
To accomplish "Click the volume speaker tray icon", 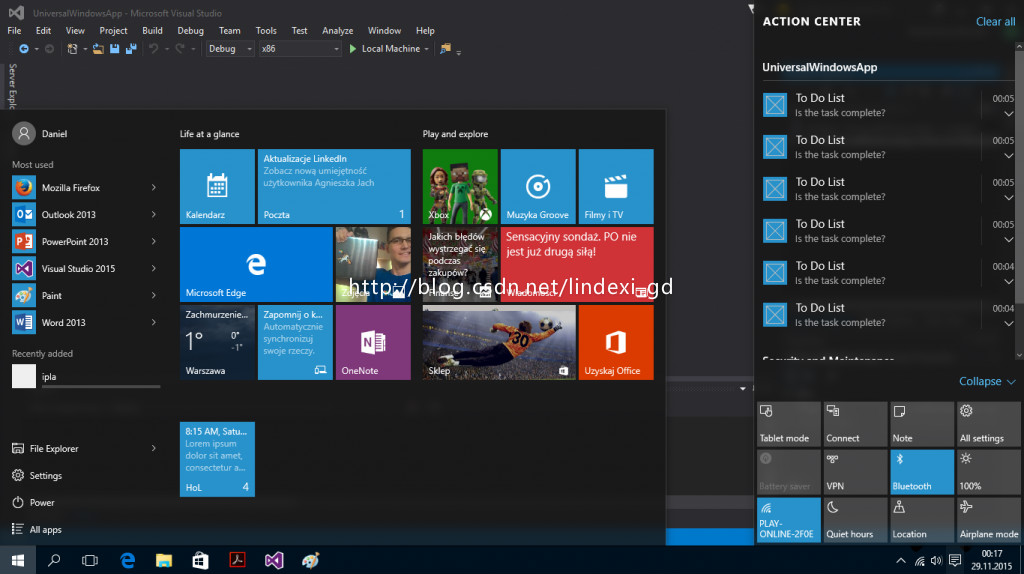I will [x=936, y=560].
